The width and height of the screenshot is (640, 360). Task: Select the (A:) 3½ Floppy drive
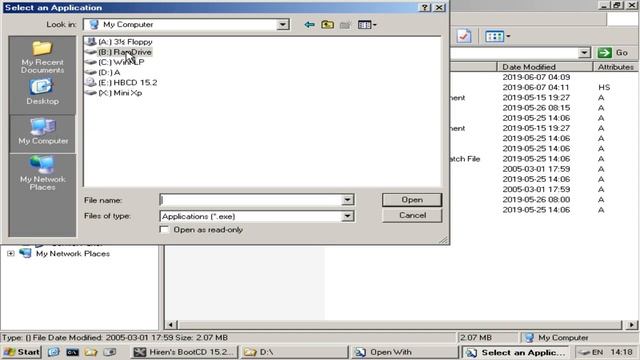[x=119, y=42]
